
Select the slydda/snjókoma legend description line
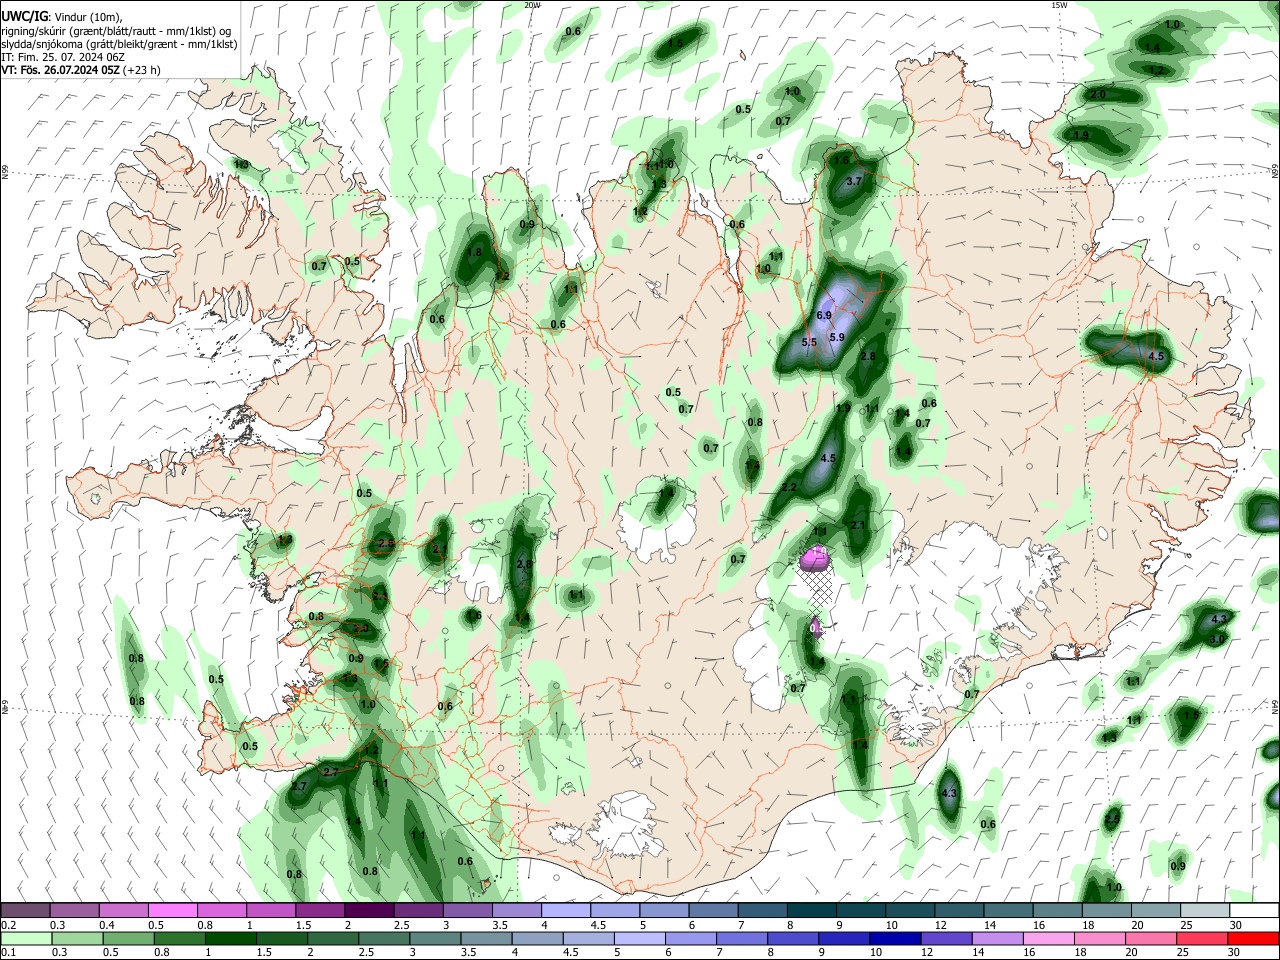[119, 44]
